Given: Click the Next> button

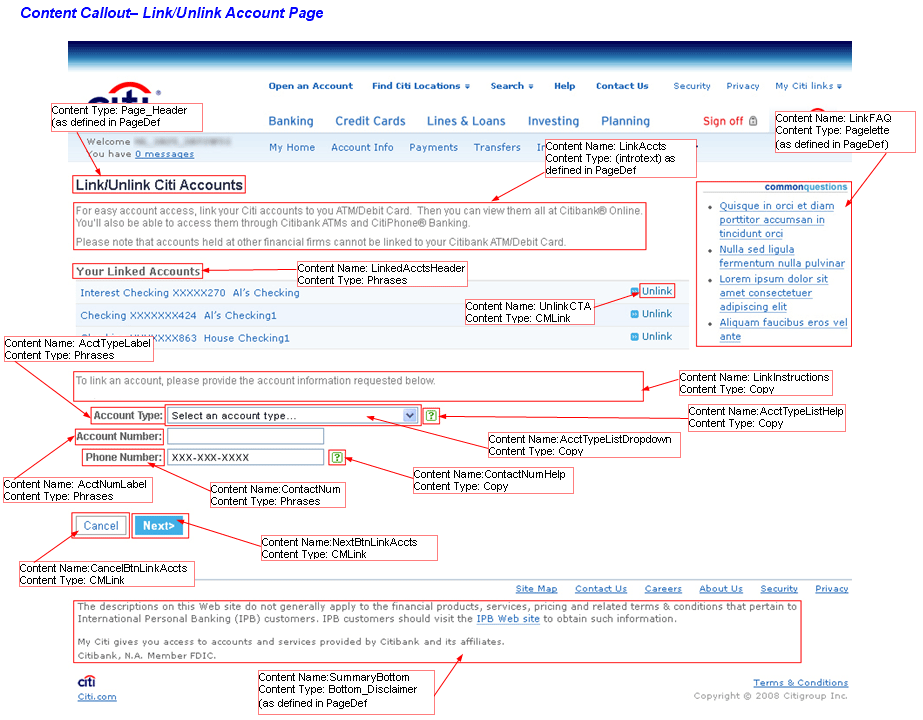Looking at the screenshot, I should pos(159,526).
